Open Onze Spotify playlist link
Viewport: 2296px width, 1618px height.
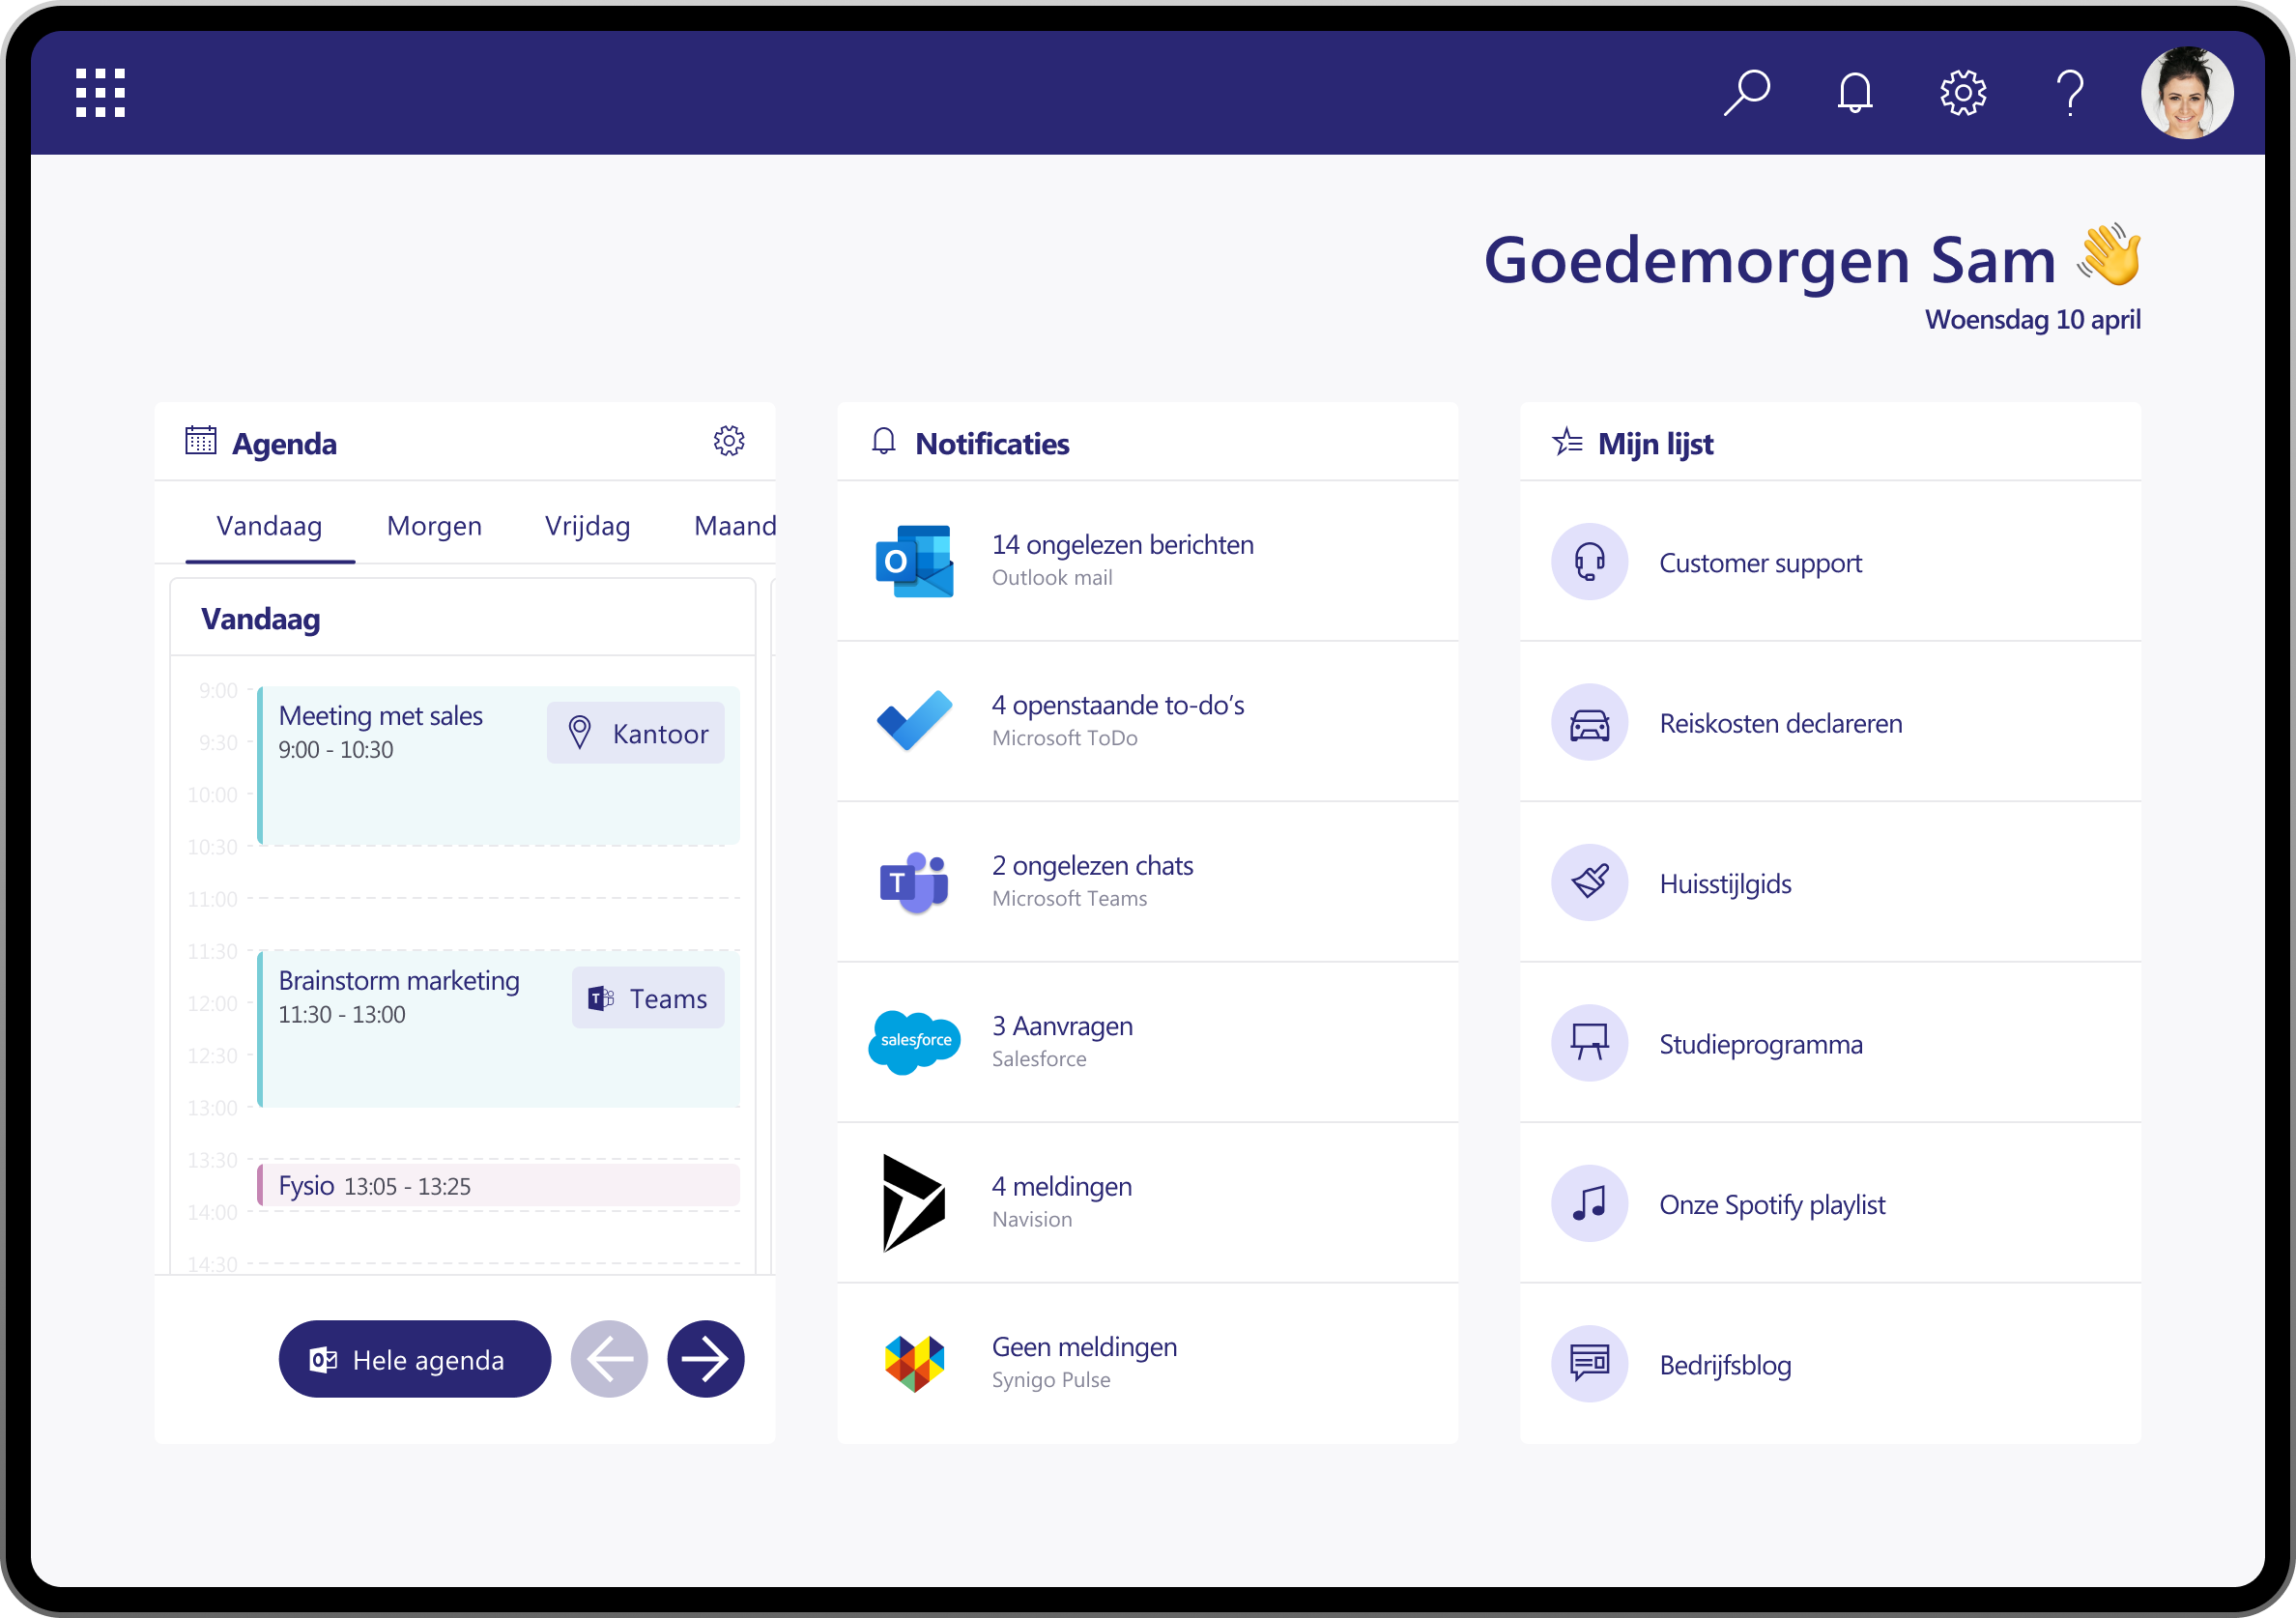pos(1772,1204)
